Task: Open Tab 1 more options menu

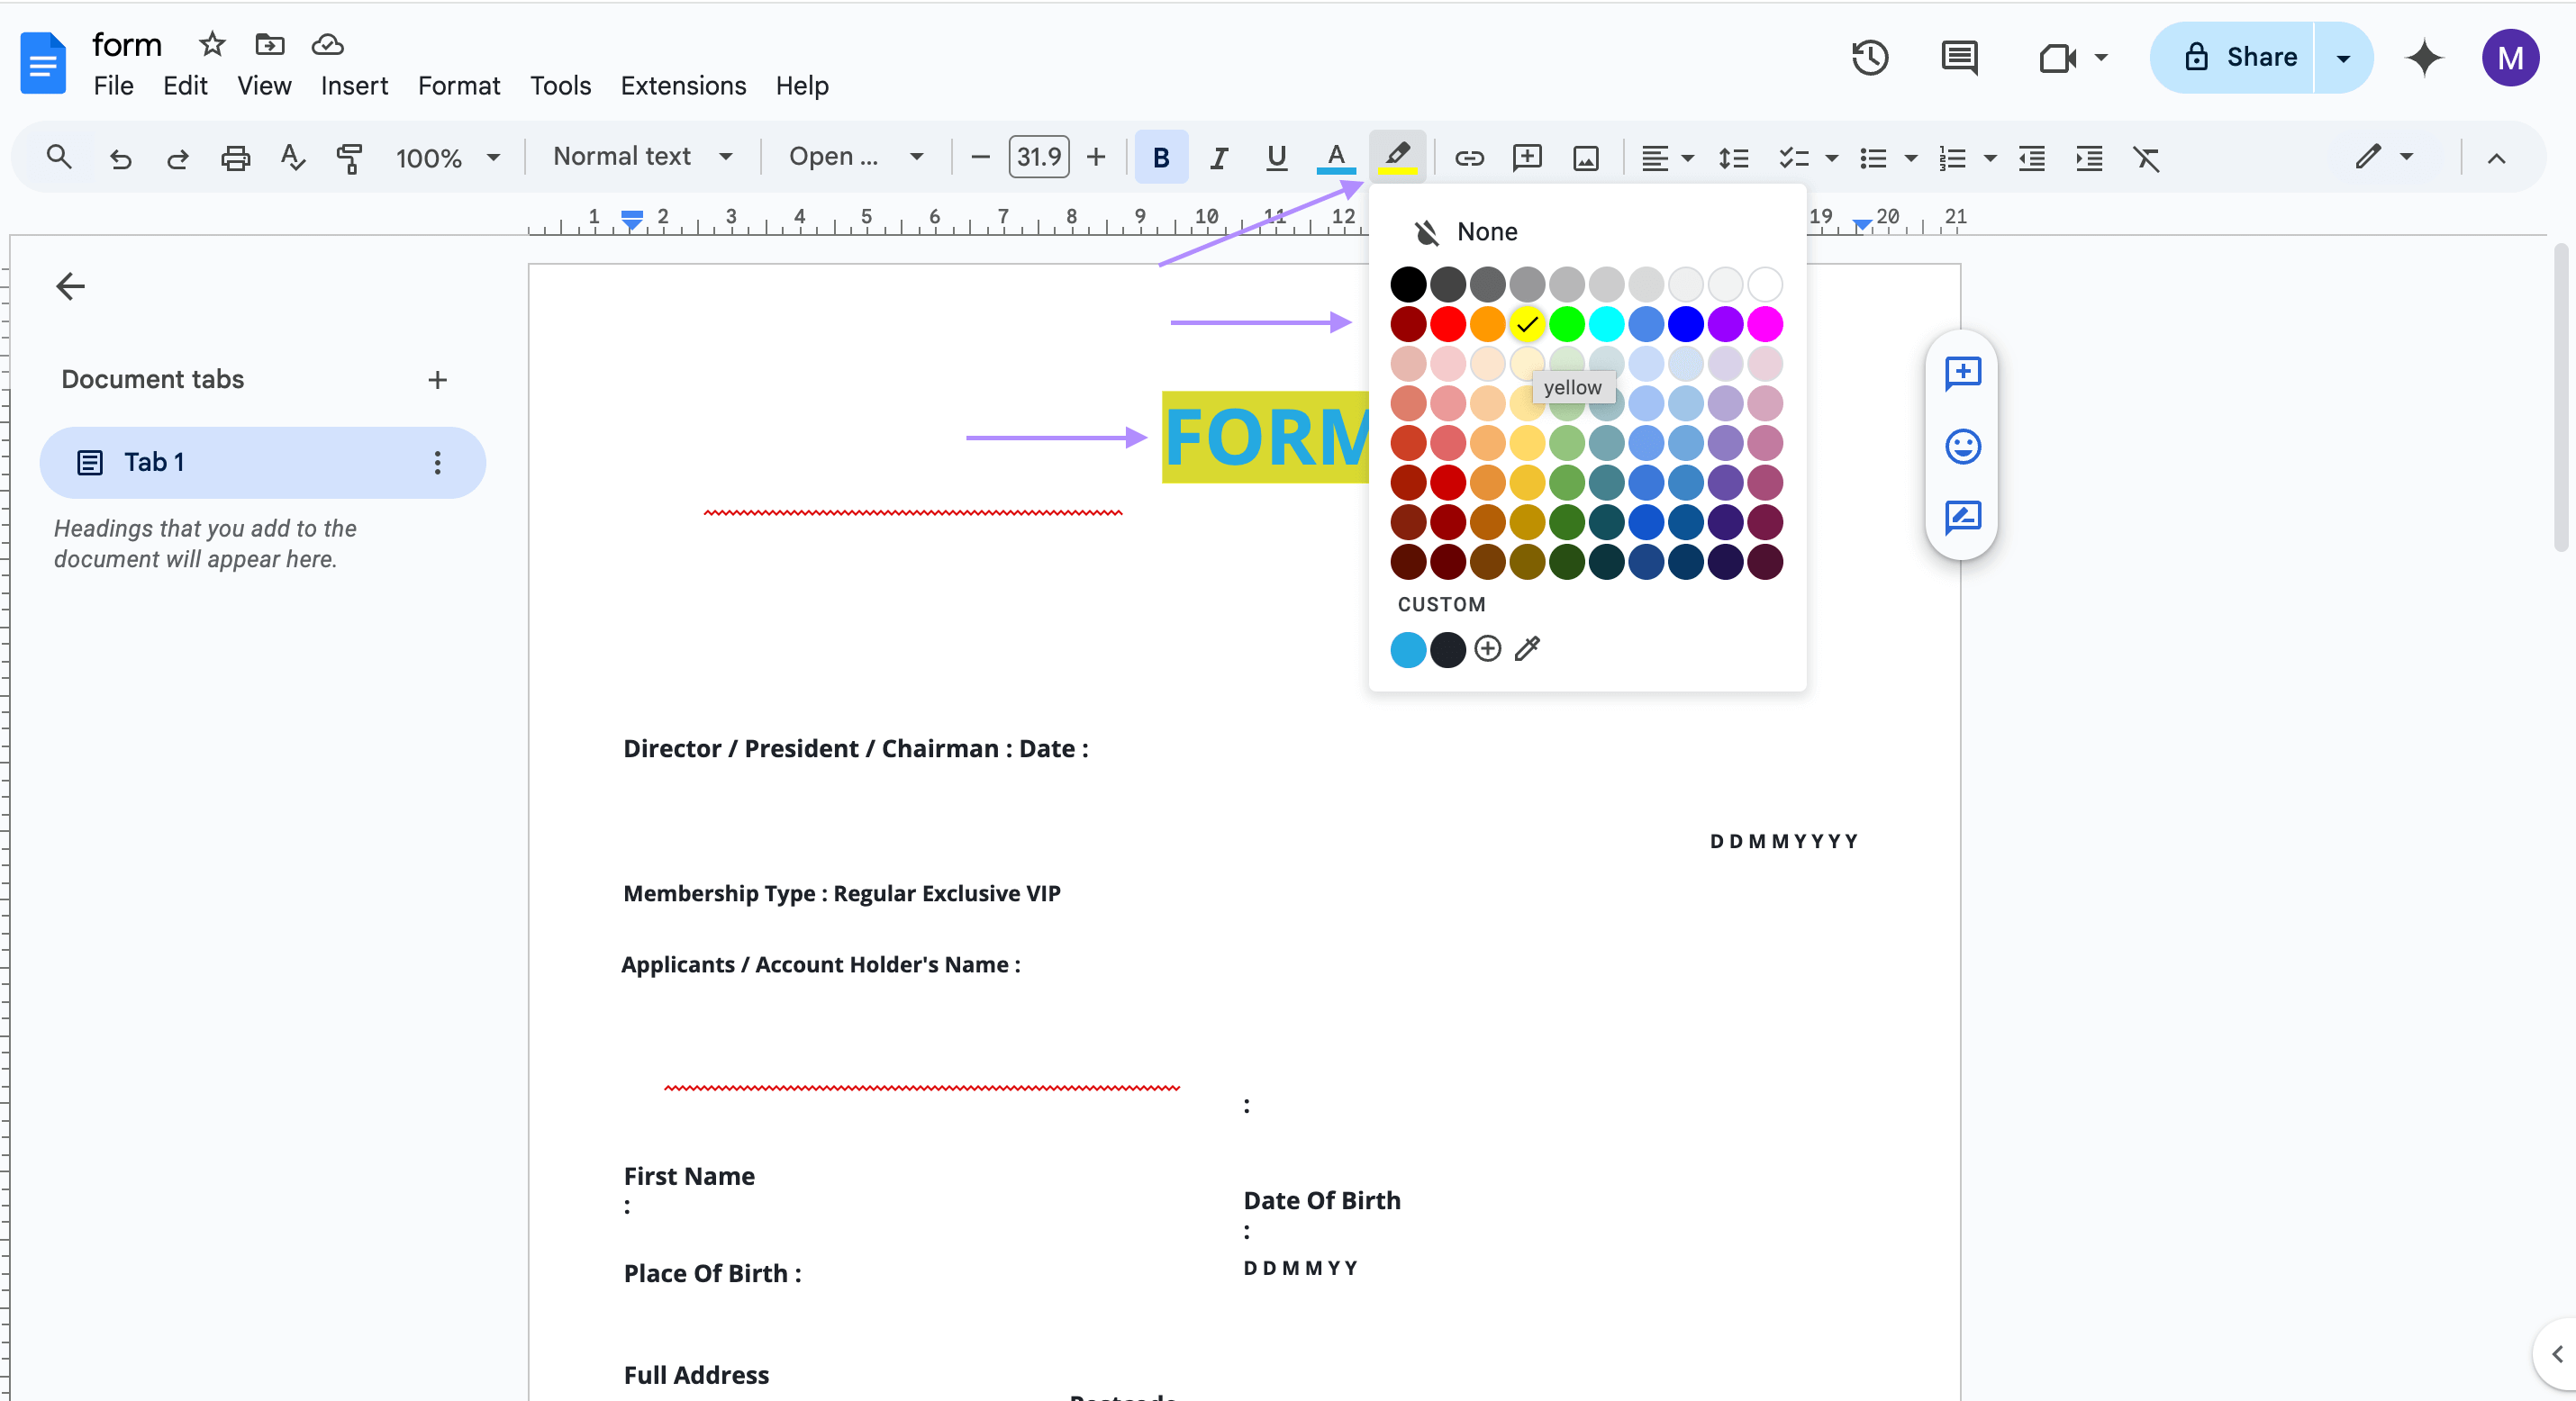Action: (437, 462)
